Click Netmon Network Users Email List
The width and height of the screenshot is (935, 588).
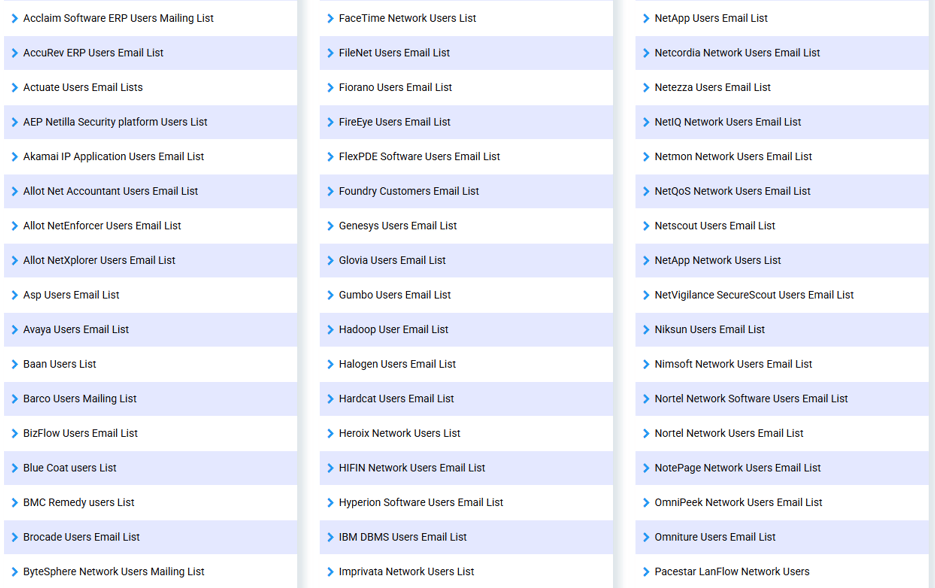click(733, 157)
